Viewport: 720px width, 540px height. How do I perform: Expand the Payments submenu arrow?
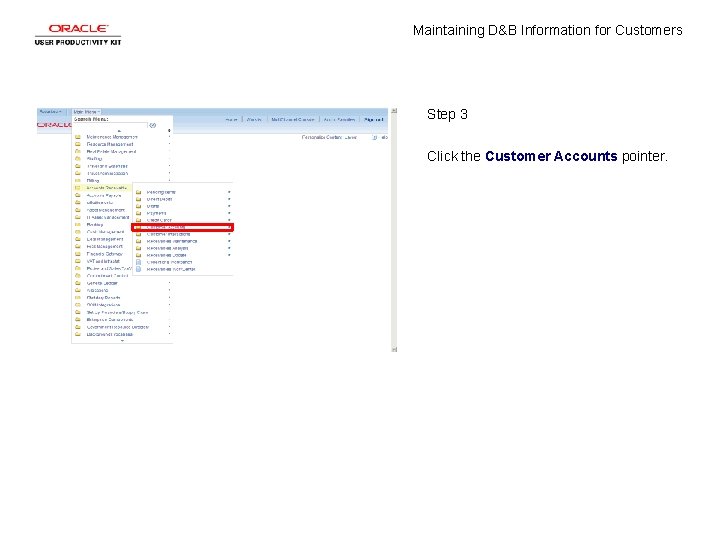229,213
